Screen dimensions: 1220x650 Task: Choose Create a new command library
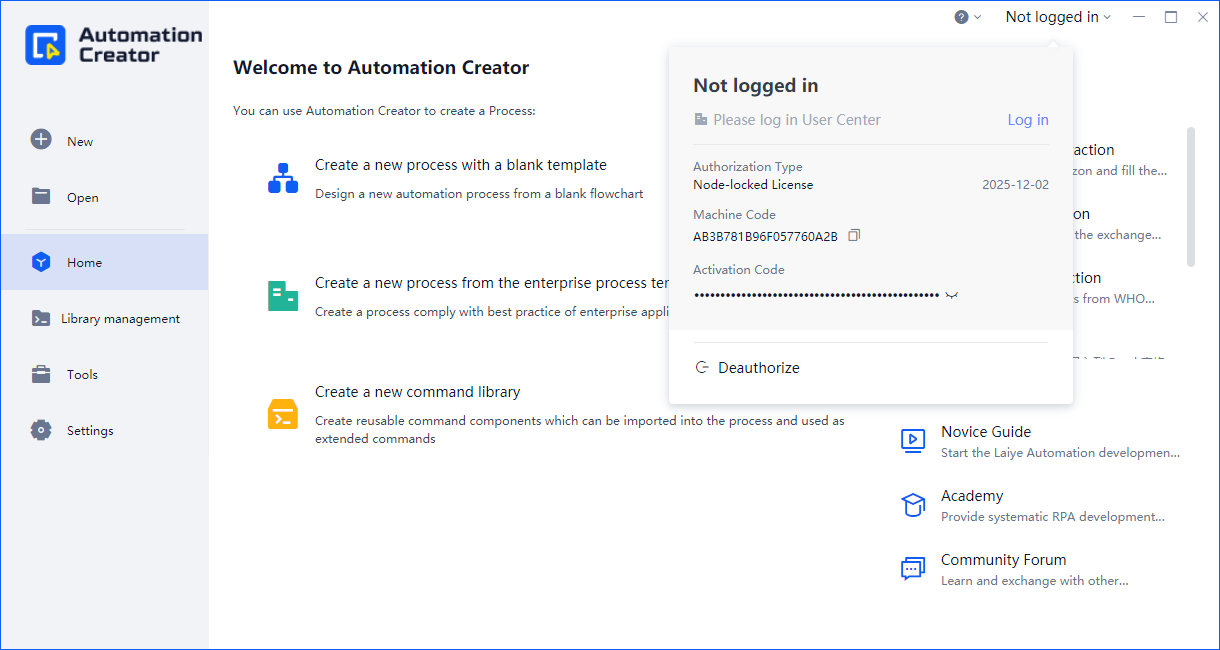(x=418, y=392)
